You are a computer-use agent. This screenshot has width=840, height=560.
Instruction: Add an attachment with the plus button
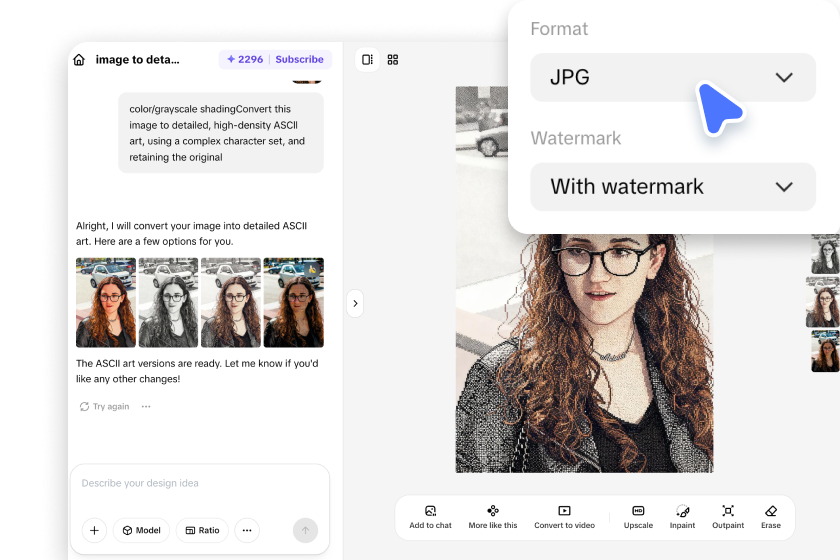coord(94,531)
